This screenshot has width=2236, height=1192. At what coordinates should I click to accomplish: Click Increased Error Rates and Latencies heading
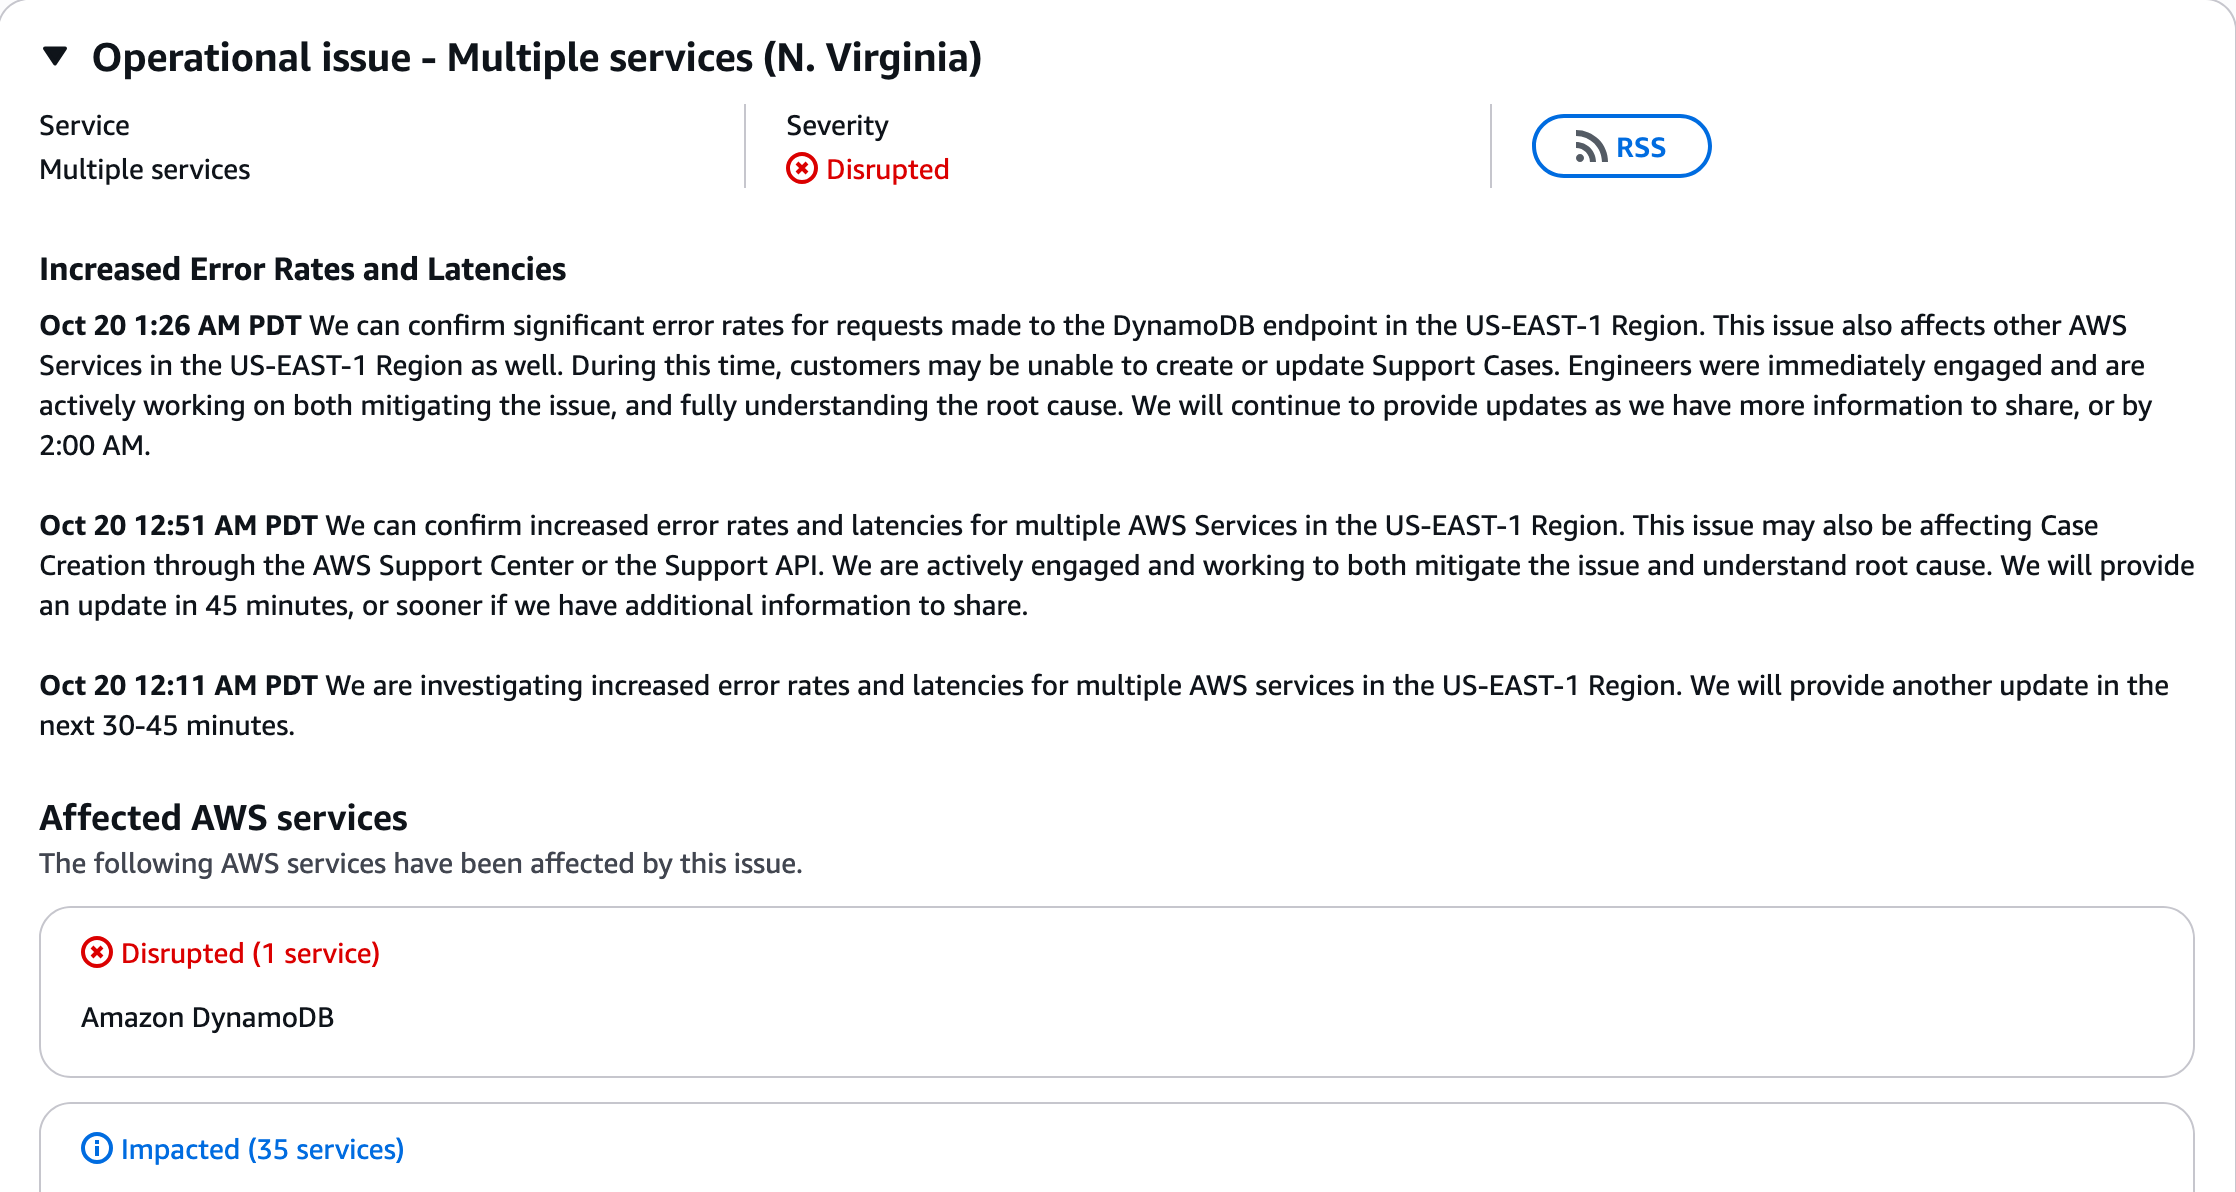[x=302, y=269]
